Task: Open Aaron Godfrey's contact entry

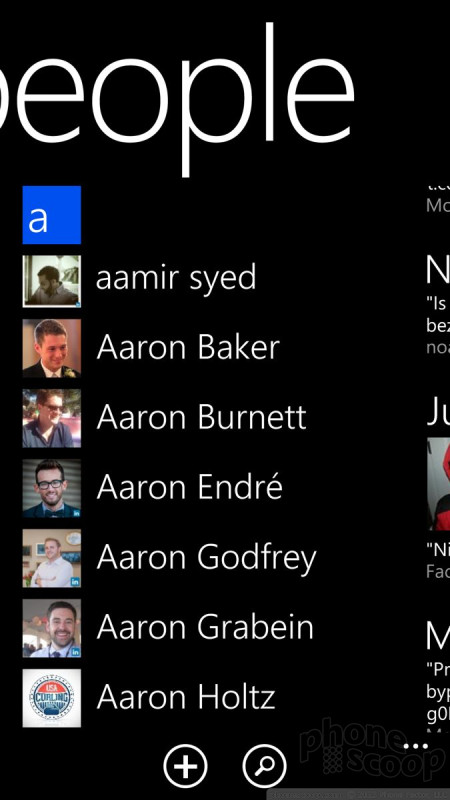Action: (x=206, y=558)
